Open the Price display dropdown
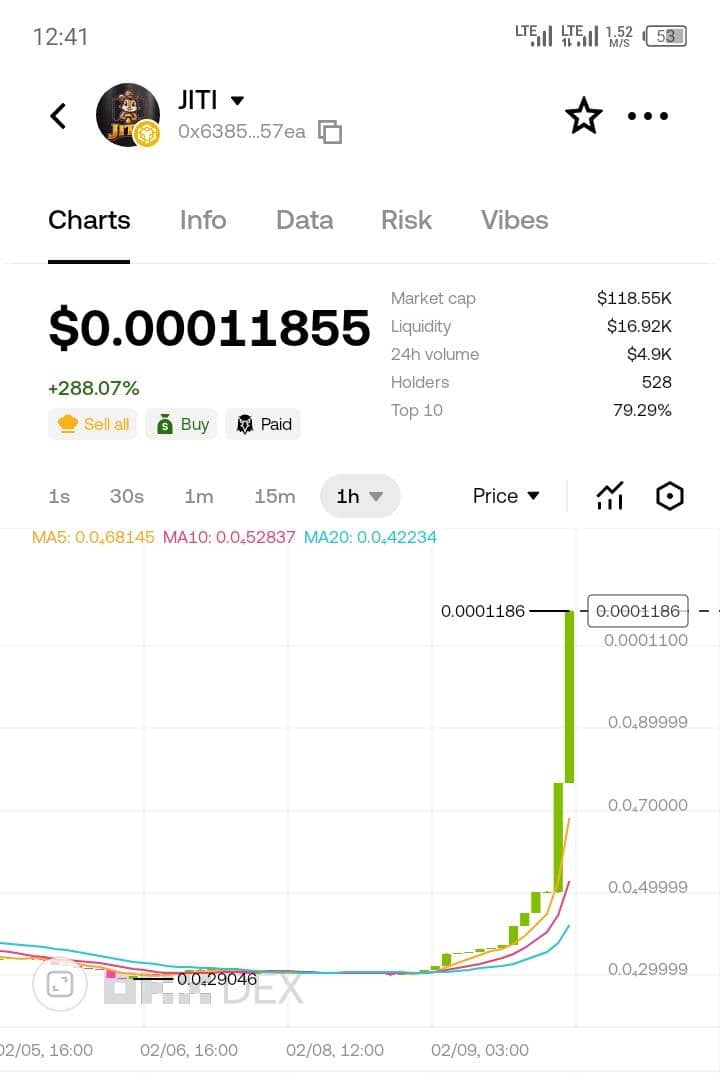This screenshot has width=720, height=1074. tap(506, 496)
